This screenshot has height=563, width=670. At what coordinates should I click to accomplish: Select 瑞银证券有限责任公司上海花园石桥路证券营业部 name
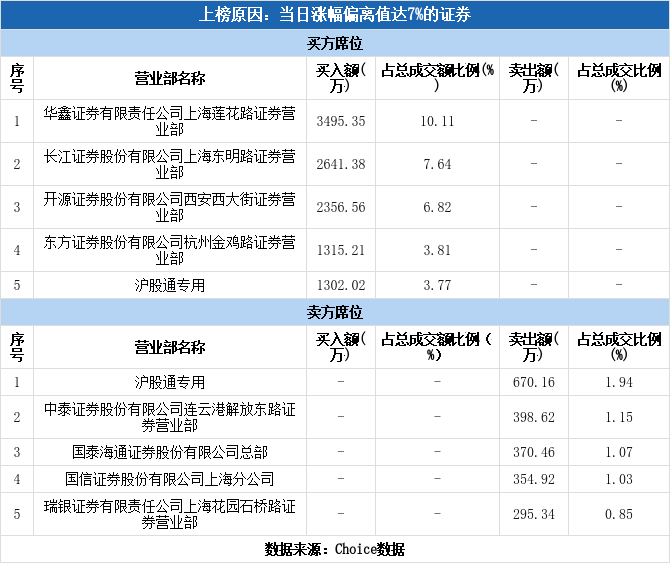170,514
